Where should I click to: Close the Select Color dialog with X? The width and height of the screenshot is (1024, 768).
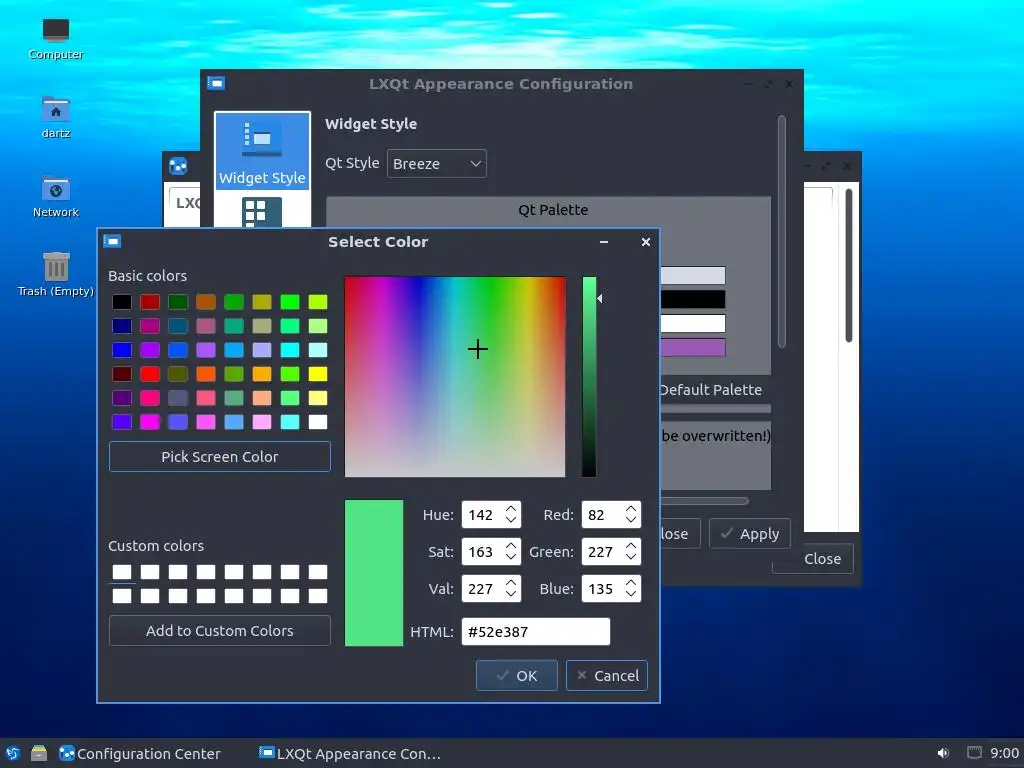646,242
